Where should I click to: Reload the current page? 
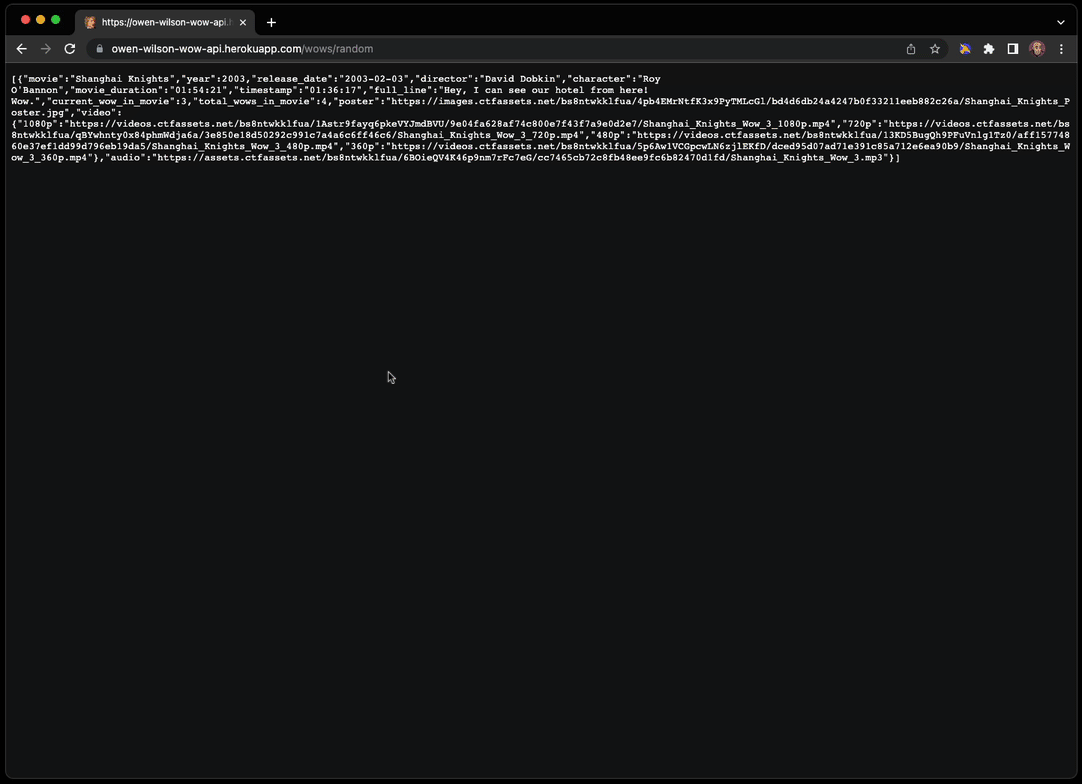69,48
